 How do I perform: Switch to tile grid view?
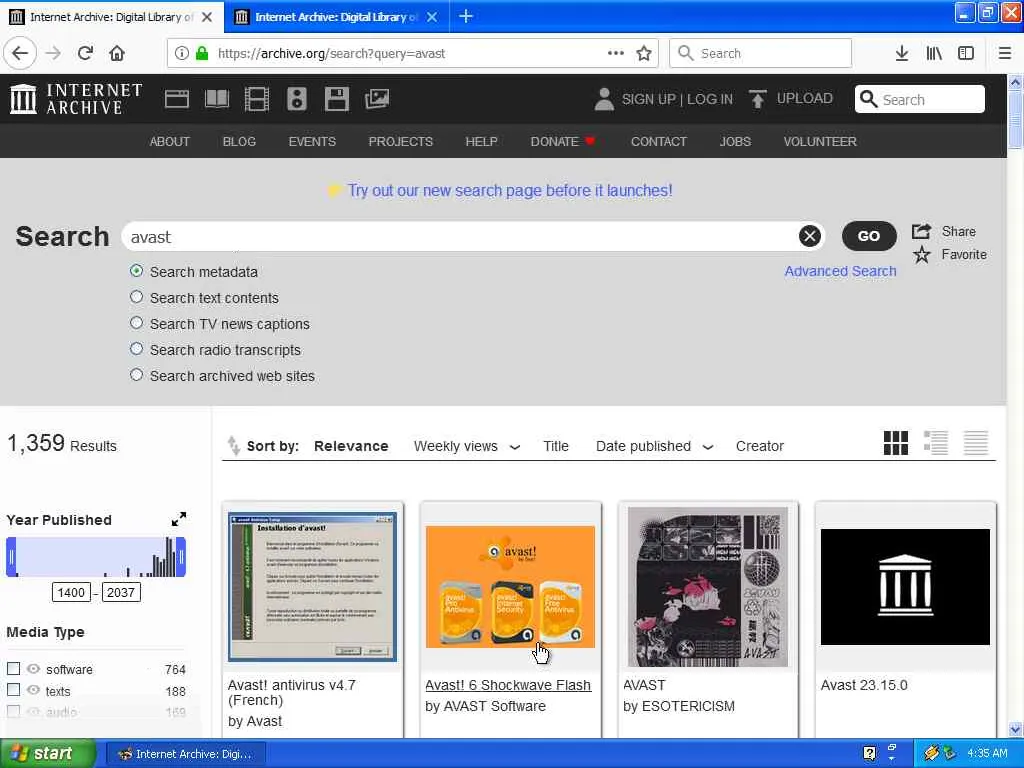(895, 443)
